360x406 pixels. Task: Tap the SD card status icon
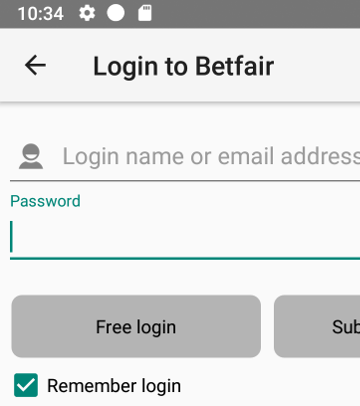(145, 13)
